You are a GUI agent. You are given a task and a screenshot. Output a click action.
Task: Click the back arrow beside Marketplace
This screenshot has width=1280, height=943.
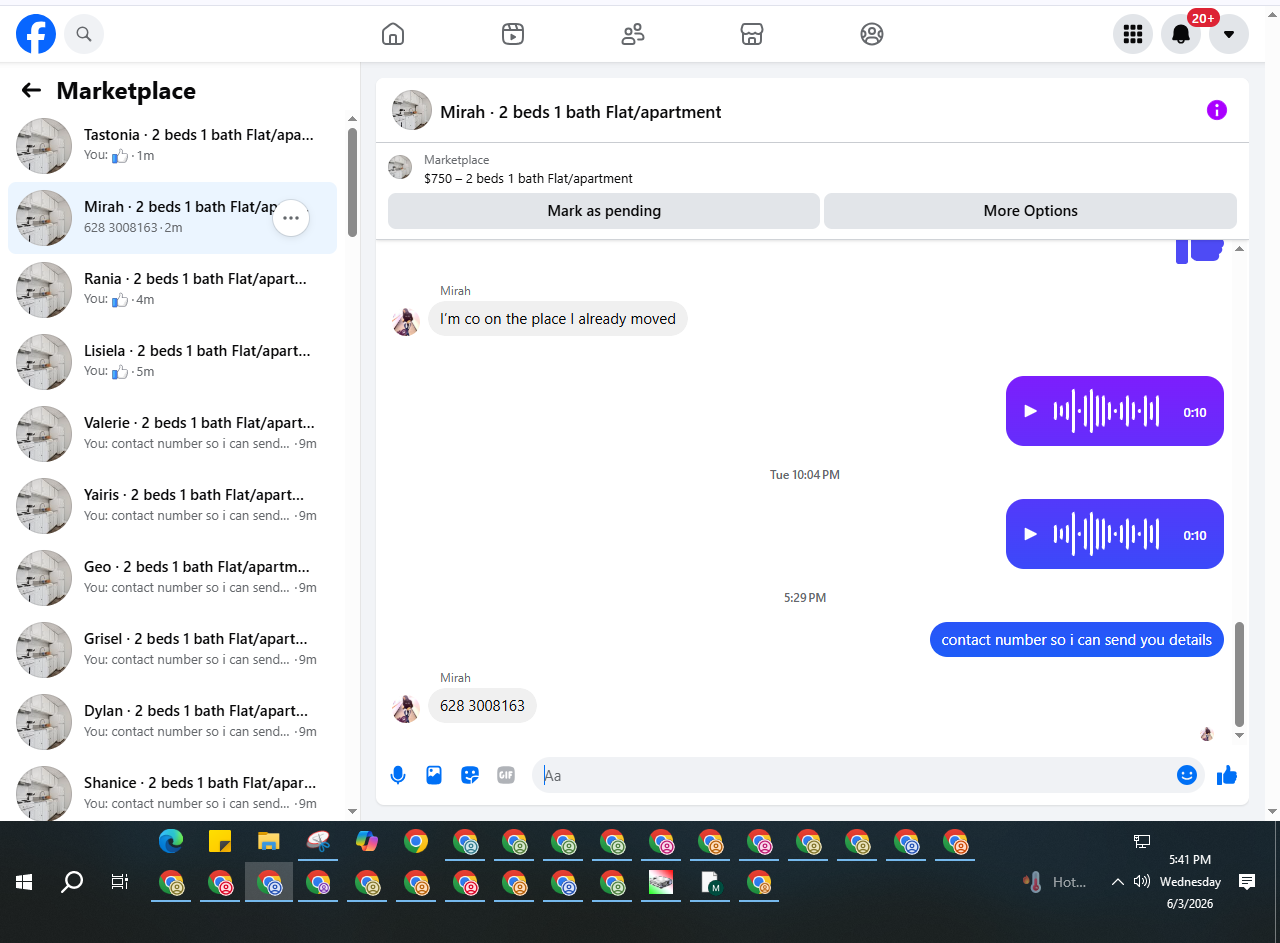point(31,91)
